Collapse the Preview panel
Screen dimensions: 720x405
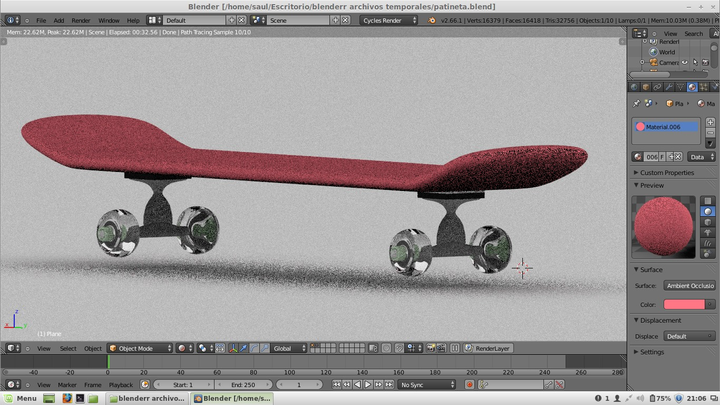pos(652,185)
